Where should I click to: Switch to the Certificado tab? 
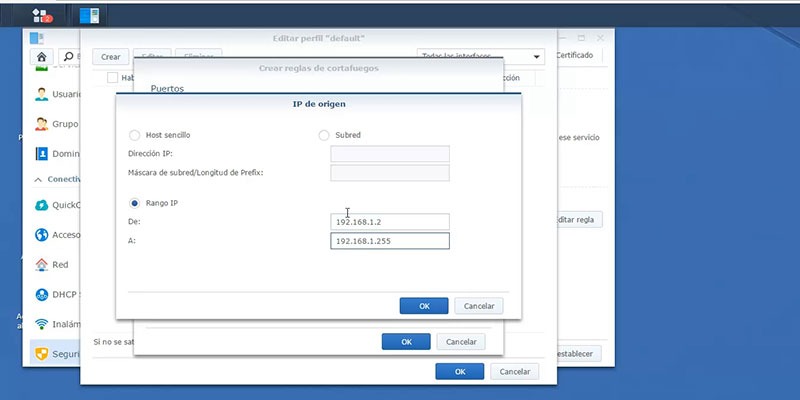coord(574,55)
